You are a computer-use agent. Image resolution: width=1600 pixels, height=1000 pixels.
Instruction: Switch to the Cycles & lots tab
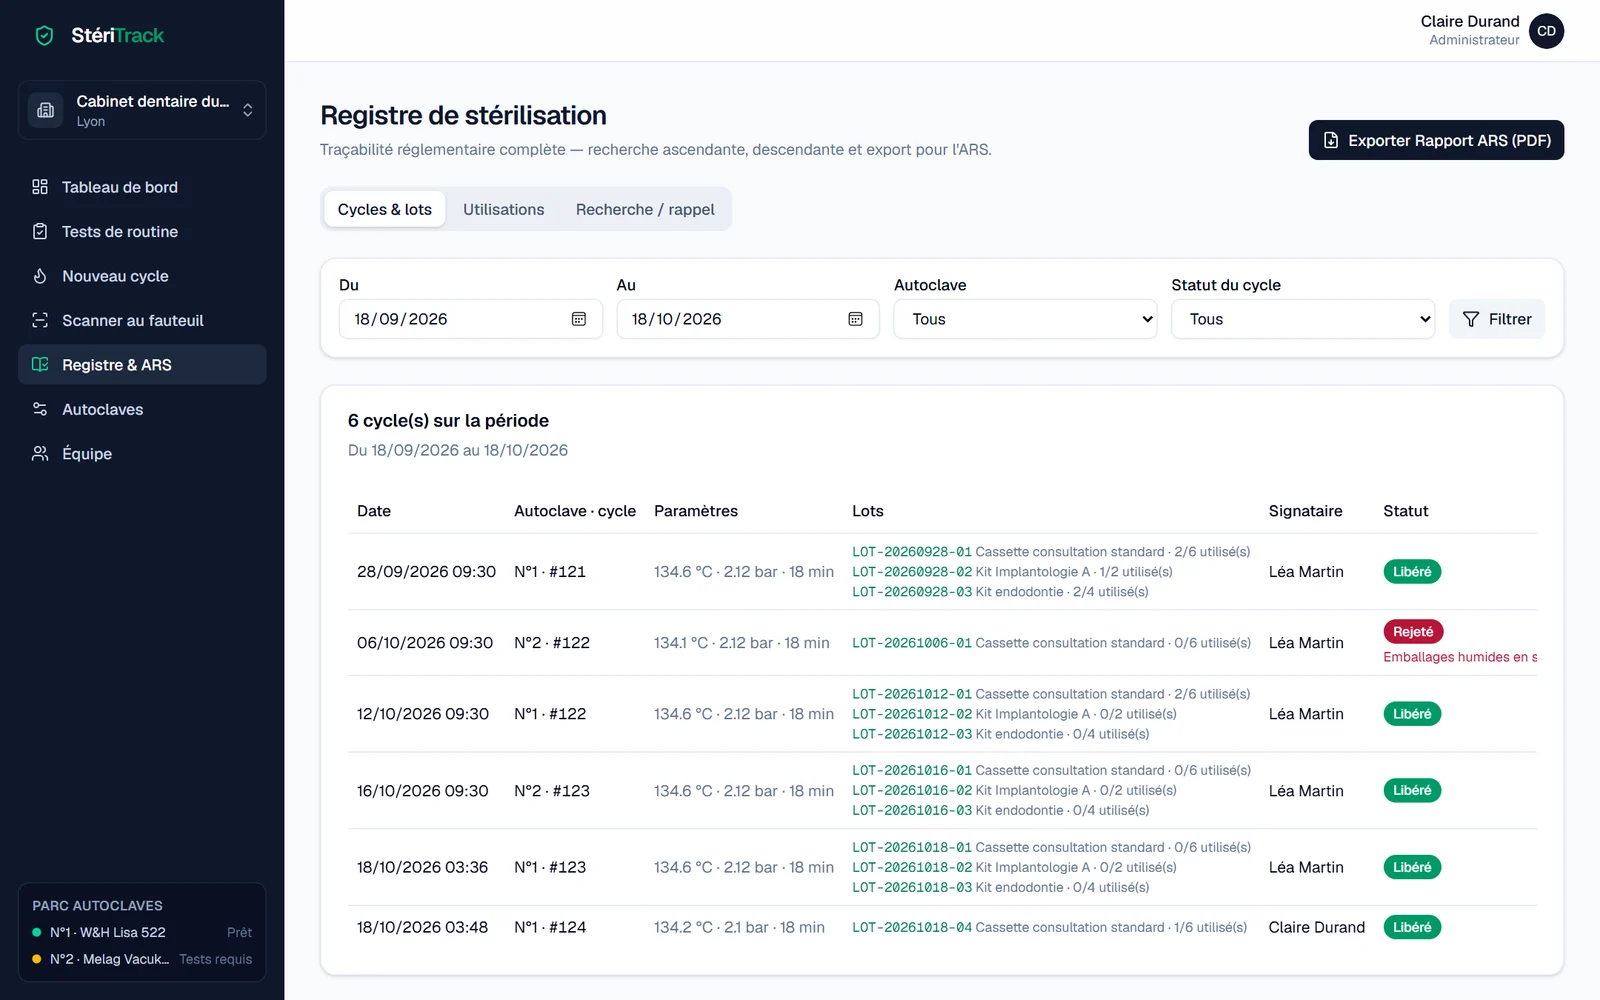pyautogui.click(x=385, y=209)
